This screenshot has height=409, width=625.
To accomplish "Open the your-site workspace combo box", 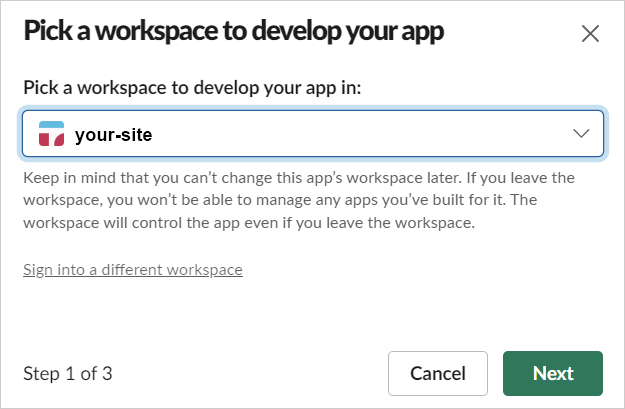I will [312, 134].
